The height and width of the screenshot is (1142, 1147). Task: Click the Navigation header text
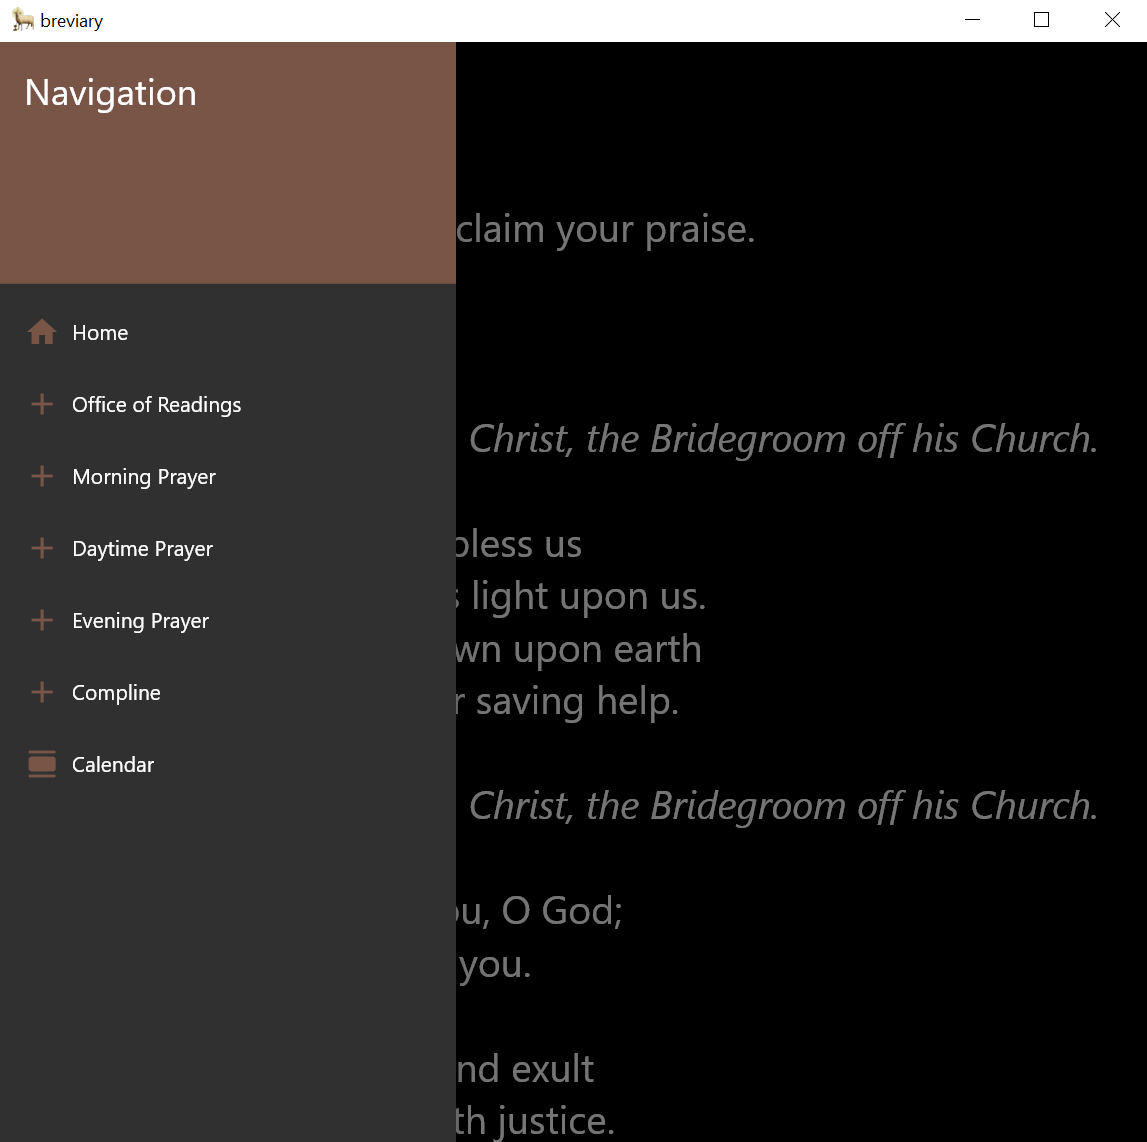click(110, 93)
